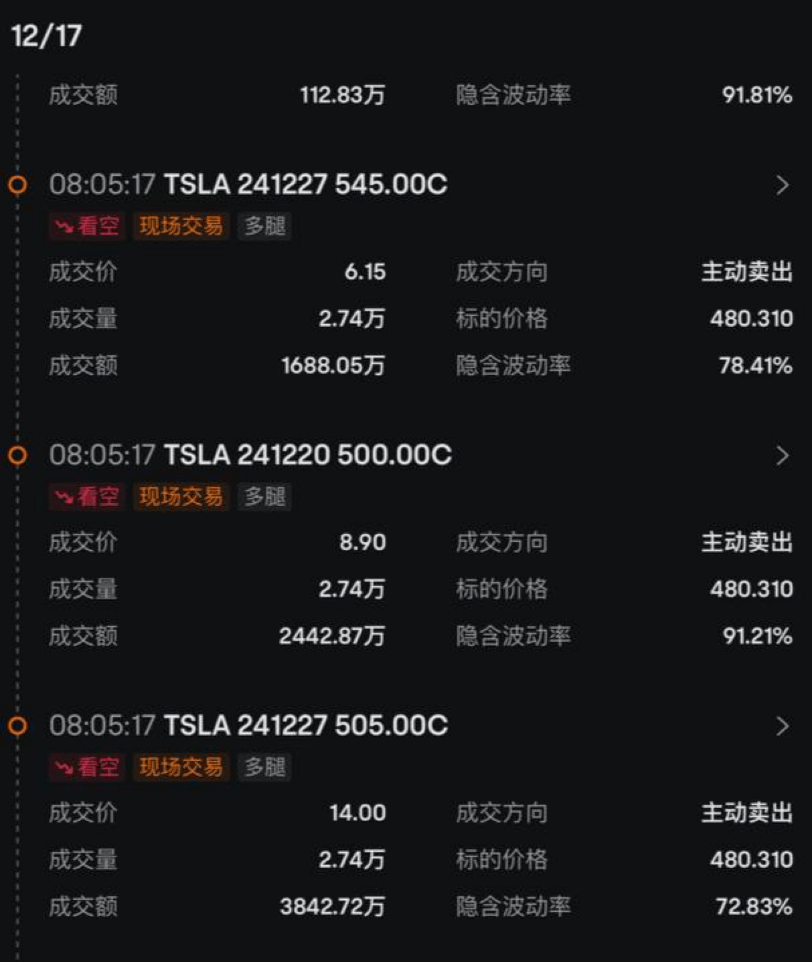Viewport: 812px width, 962px height.
Task: Click the 多腿 tag under 545.00C contract
Action: pos(265,226)
